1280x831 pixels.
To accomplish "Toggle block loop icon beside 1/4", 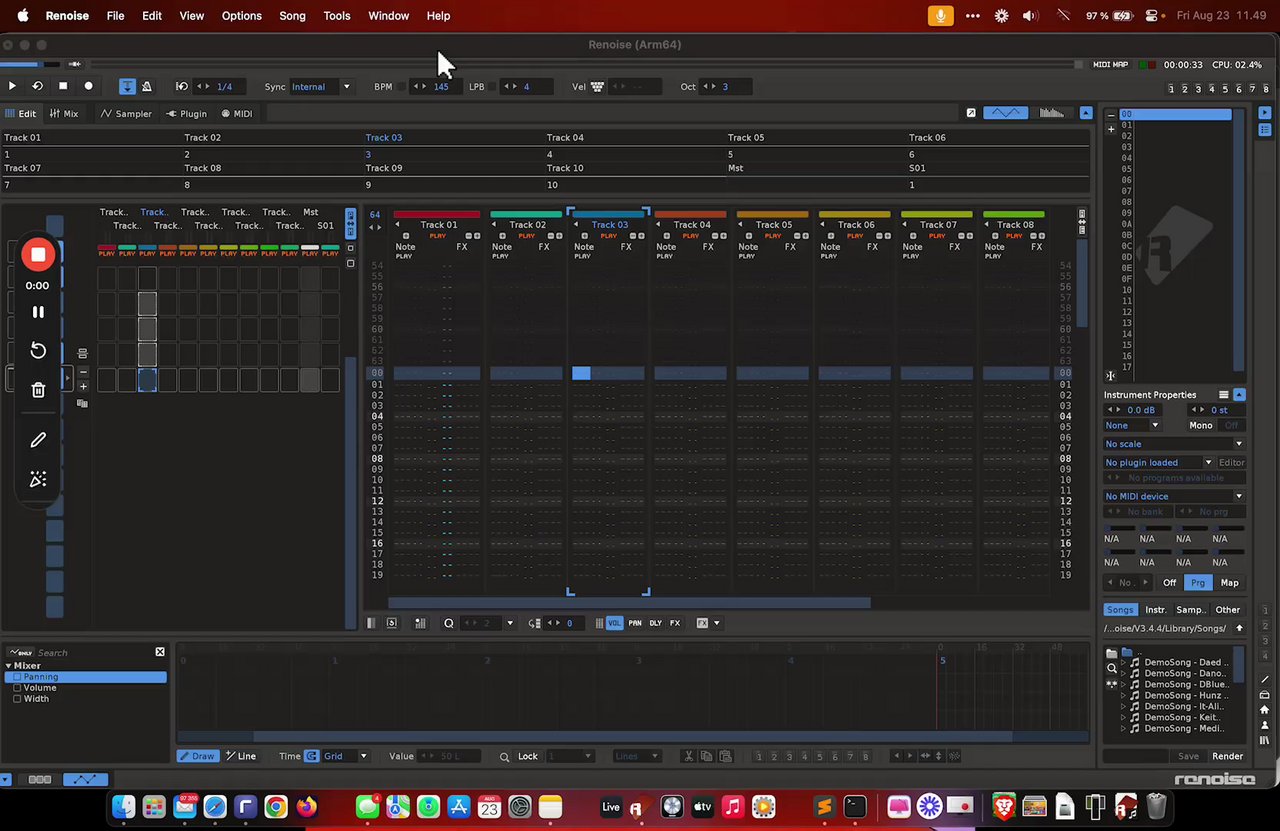I will tap(181, 86).
